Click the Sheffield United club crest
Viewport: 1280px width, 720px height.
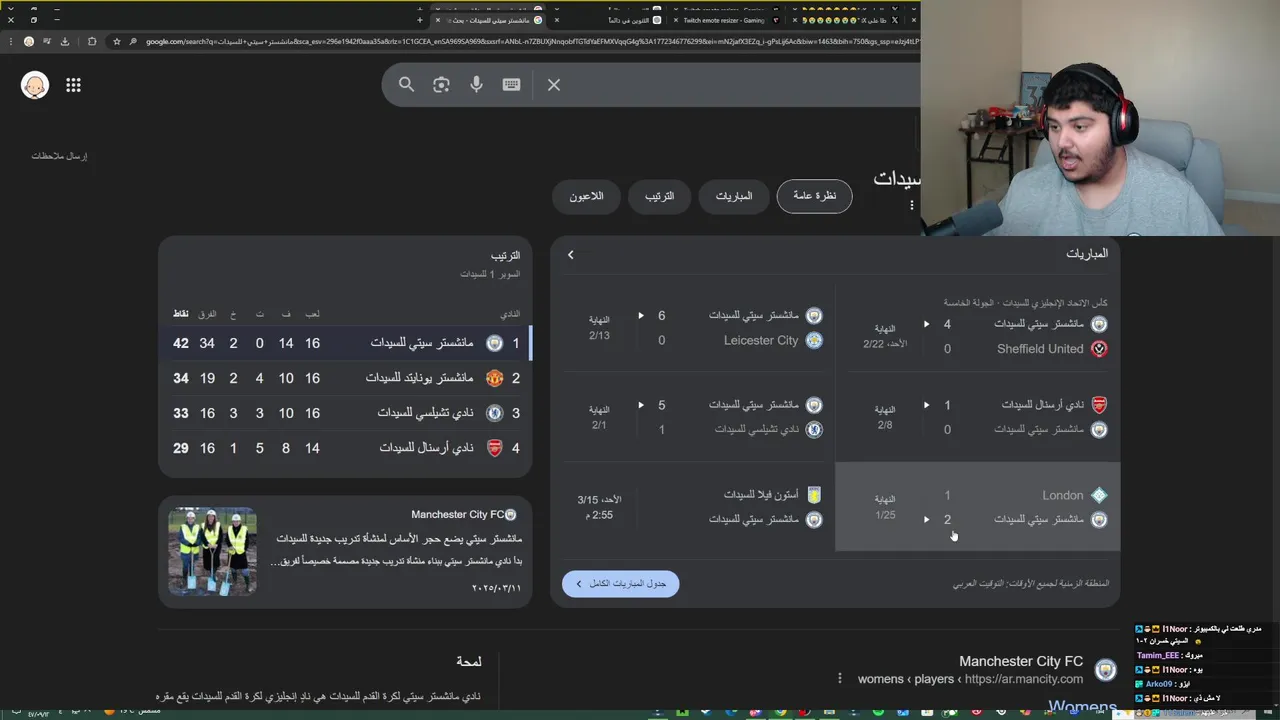point(1099,349)
